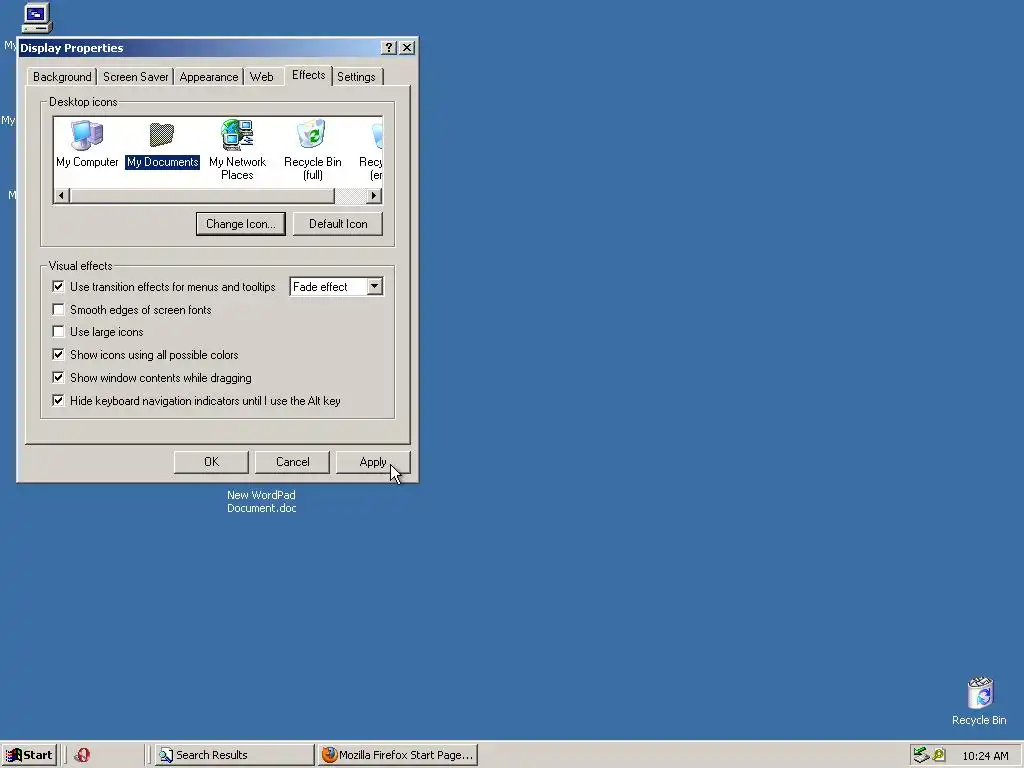Click New WordPad Document.doc on desktop
Viewport: 1024px width, 768px height.
261,502
